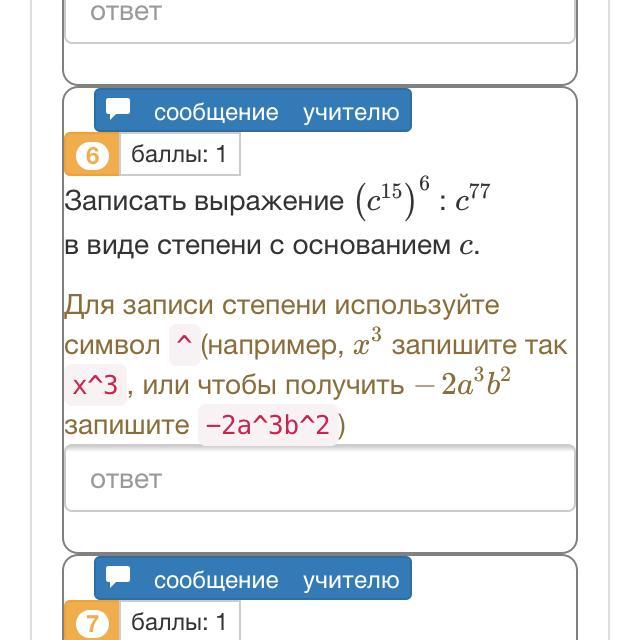The height and width of the screenshot is (640, 640).
Task: Click hint text 'Для записи степени используйте'
Action: pyautogui.click(x=281, y=305)
